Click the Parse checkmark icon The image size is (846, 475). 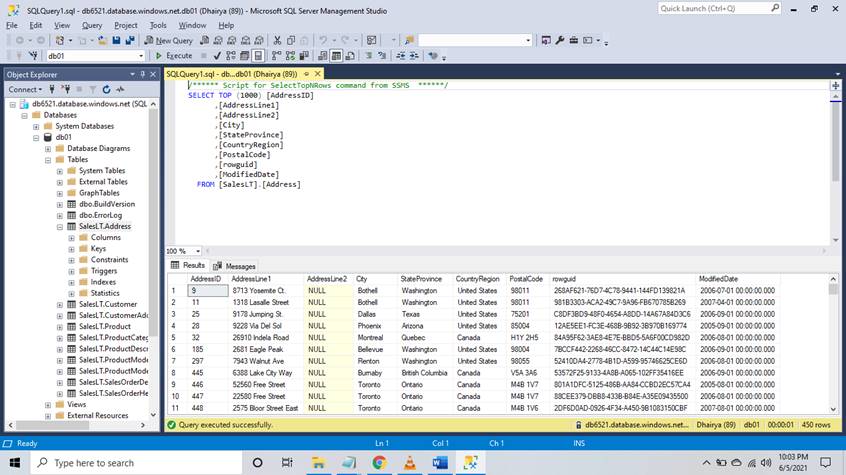[217, 56]
